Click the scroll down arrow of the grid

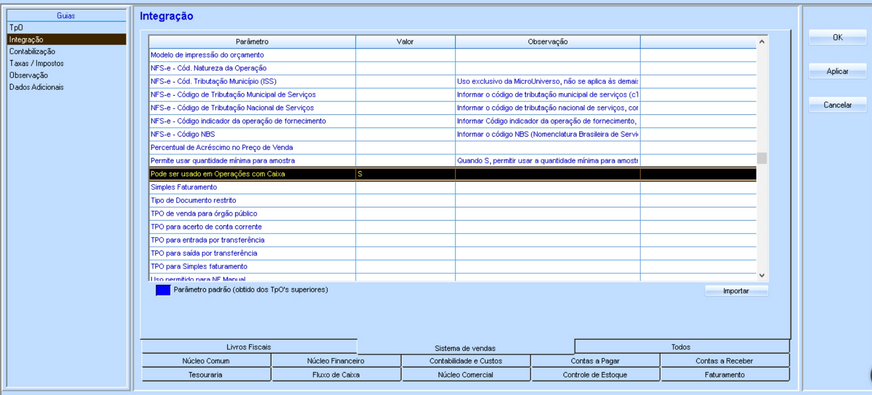[x=762, y=275]
